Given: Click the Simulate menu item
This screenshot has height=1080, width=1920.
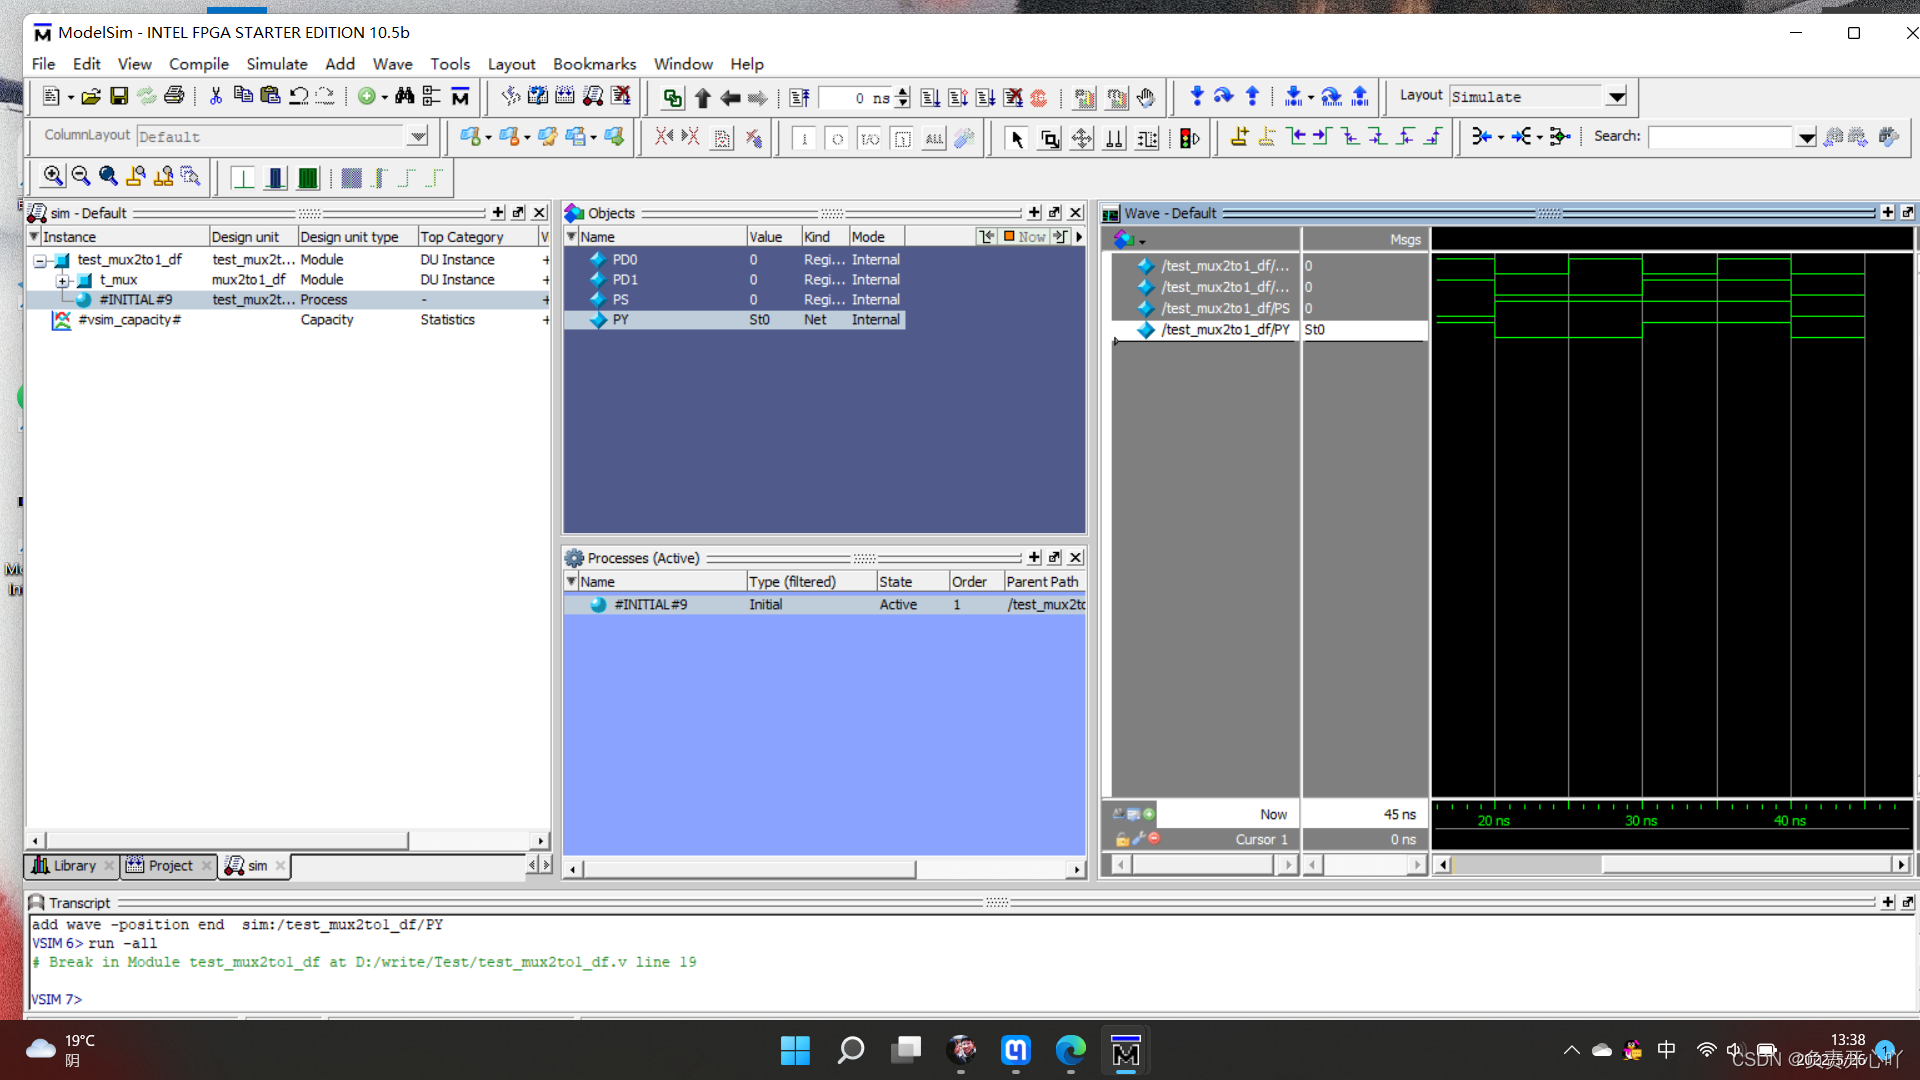Looking at the screenshot, I should [273, 63].
